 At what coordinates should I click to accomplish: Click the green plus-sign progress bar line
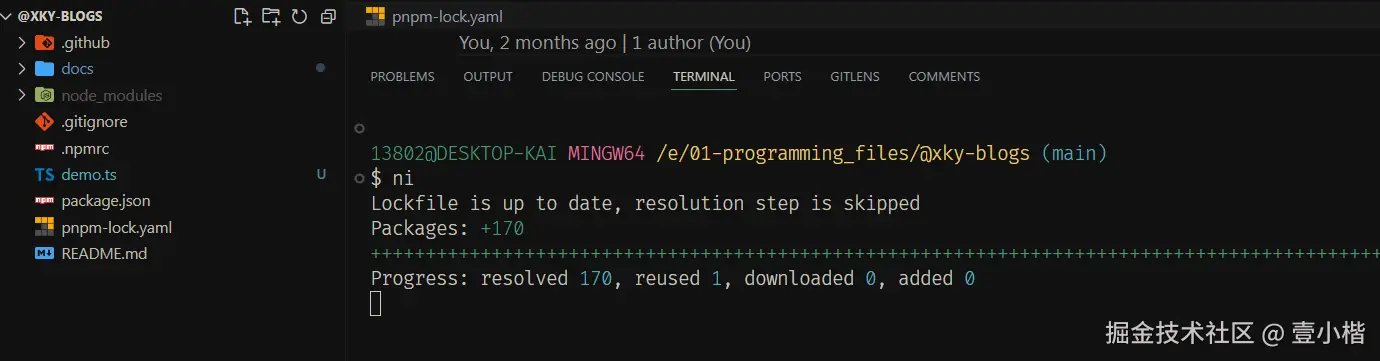(875, 254)
